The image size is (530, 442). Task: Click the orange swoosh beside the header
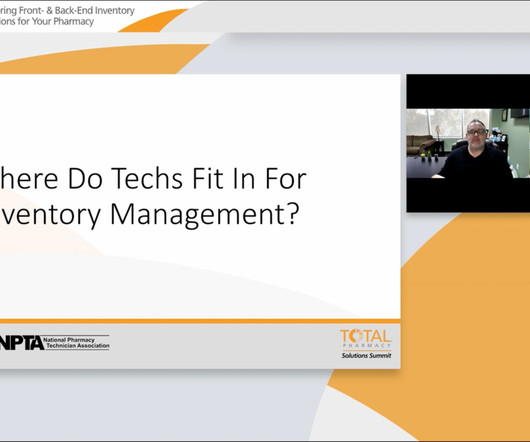(x=154, y=21)
